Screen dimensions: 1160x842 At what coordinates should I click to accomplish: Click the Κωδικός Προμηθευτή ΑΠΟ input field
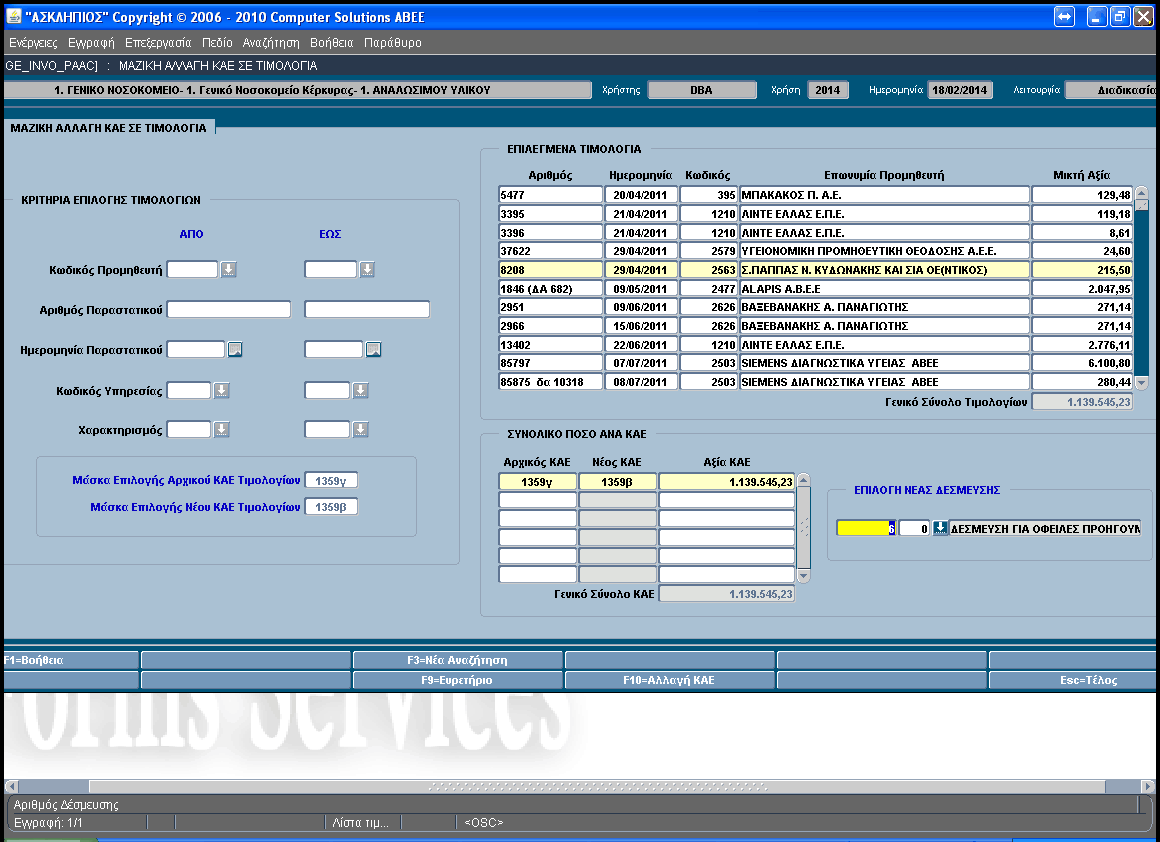192,269
